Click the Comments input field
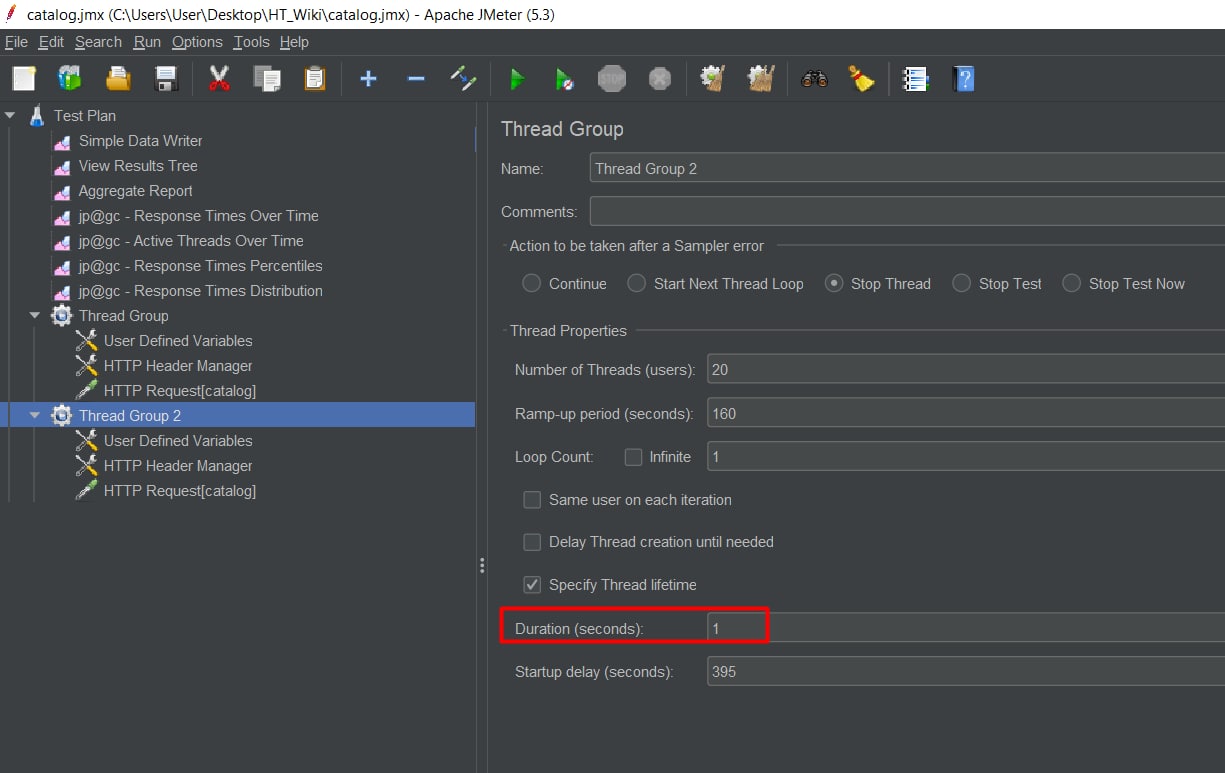Viewport: 1225px width, 773px height. pos(907,212)
